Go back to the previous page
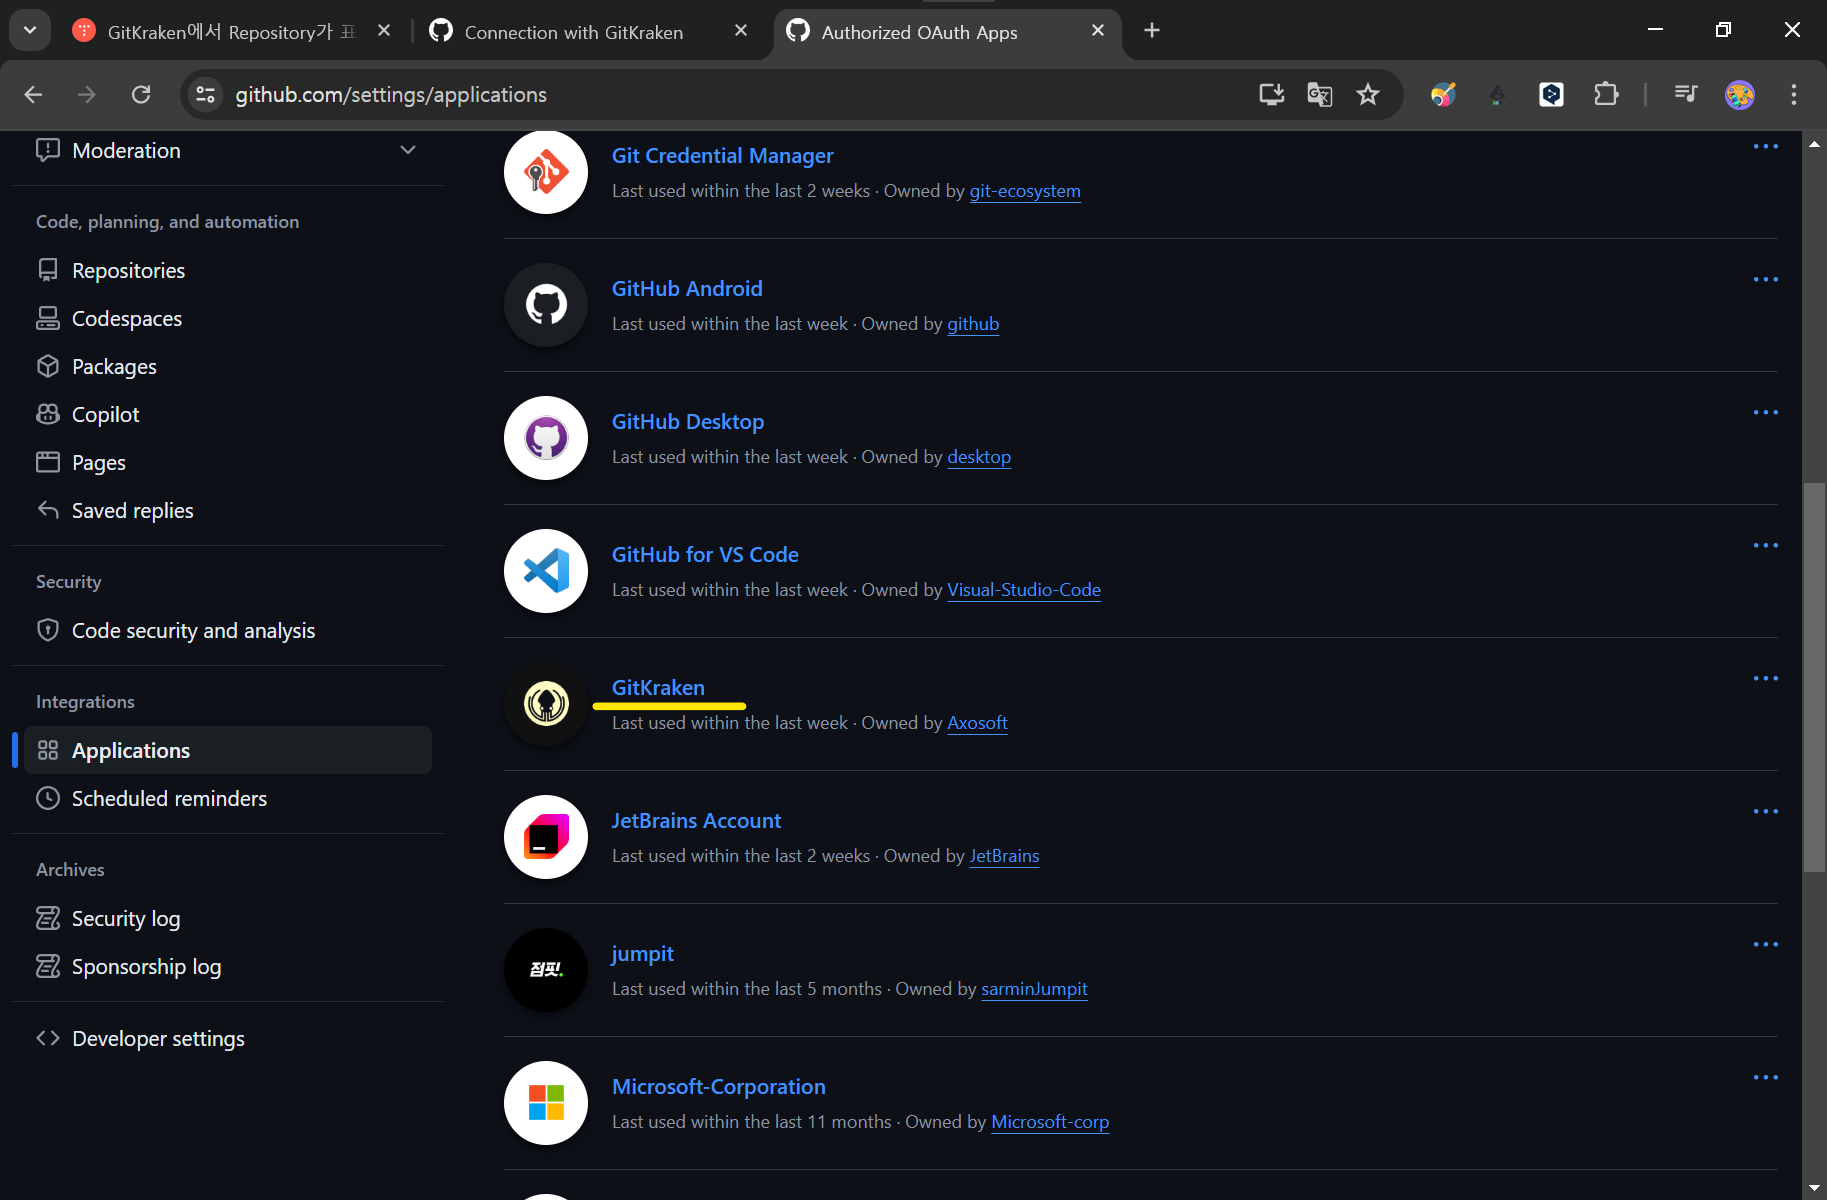The image size is (1827, 1200). pos(33,94)
